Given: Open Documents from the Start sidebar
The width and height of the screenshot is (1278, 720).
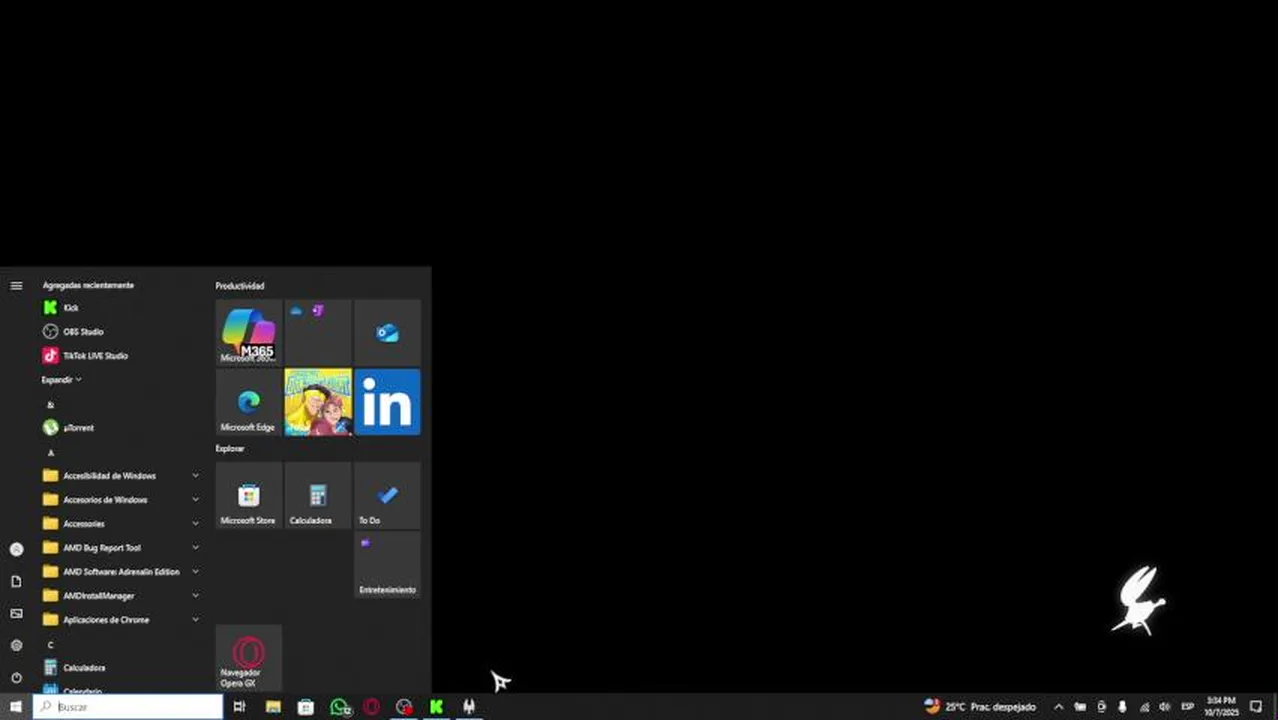Looking at the screenshot, I should [16, 581].
